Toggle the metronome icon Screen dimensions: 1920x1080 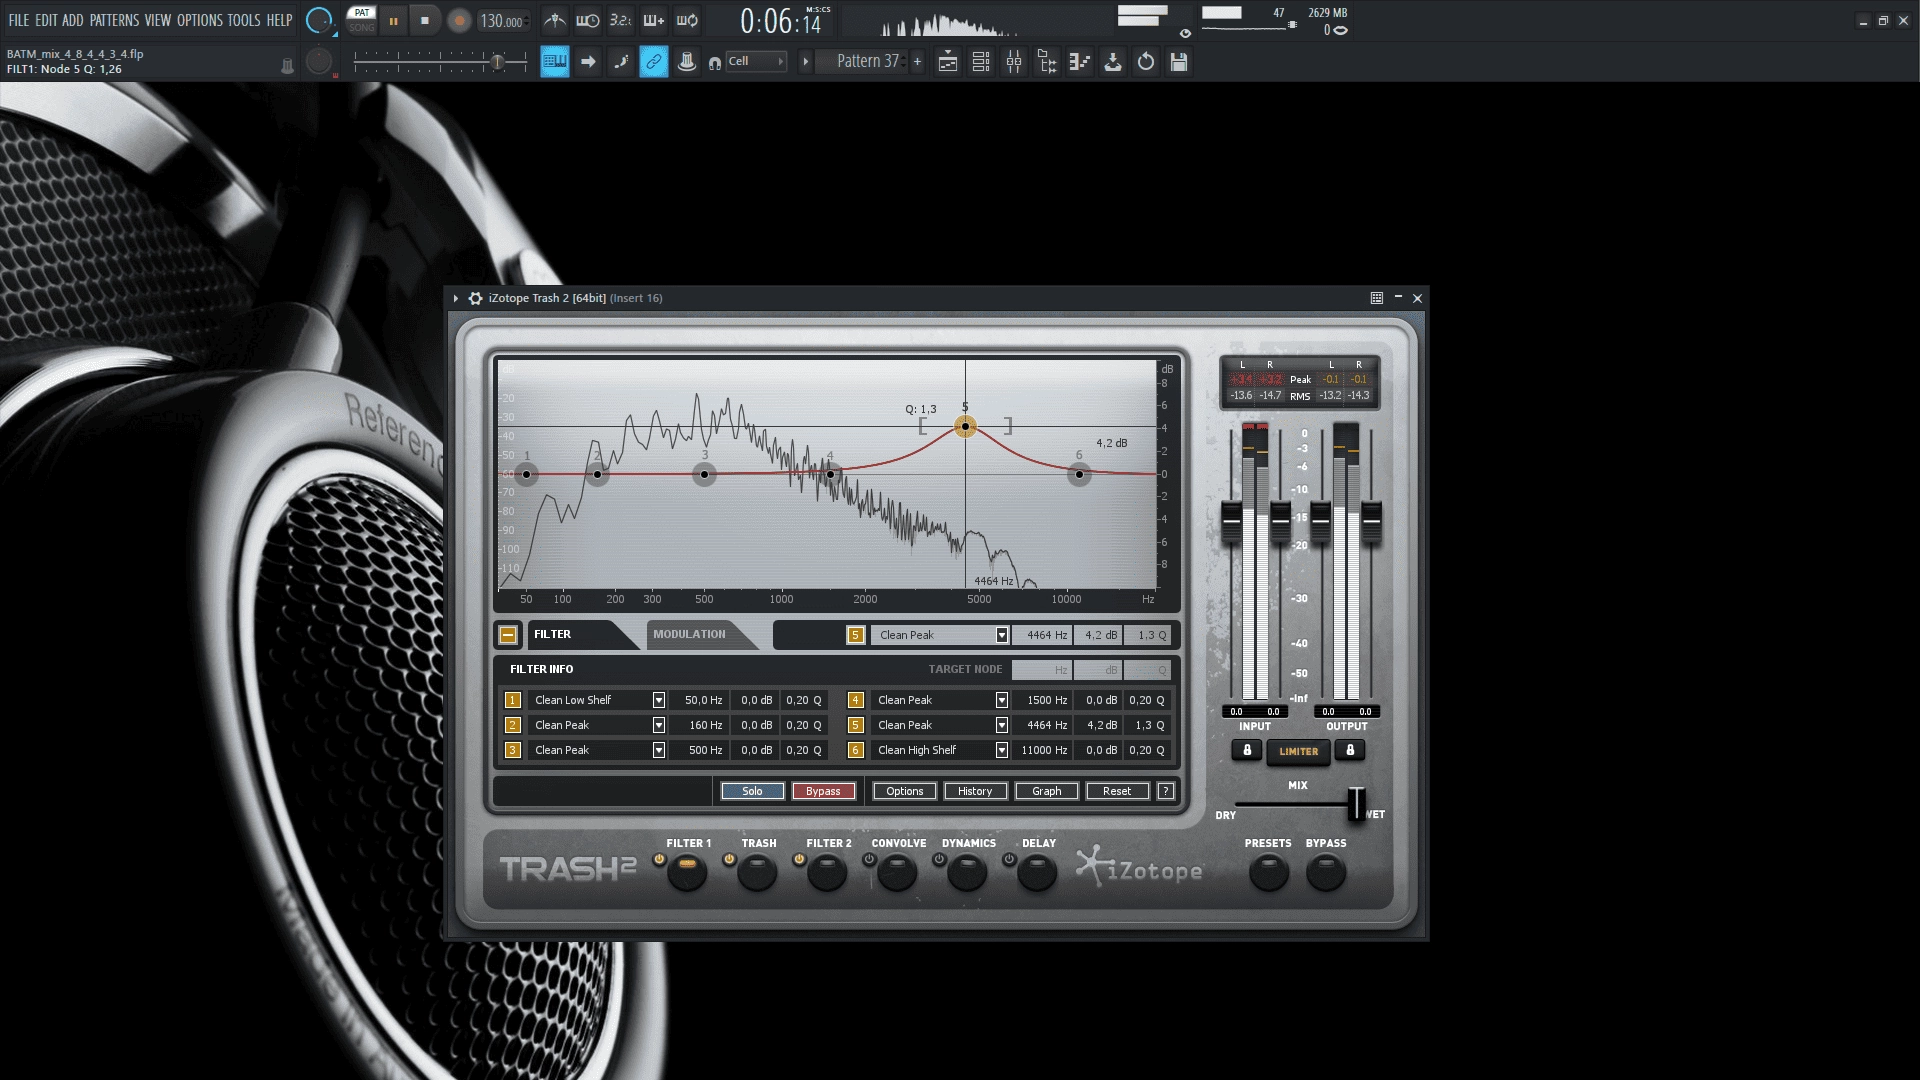click(555, 20)
